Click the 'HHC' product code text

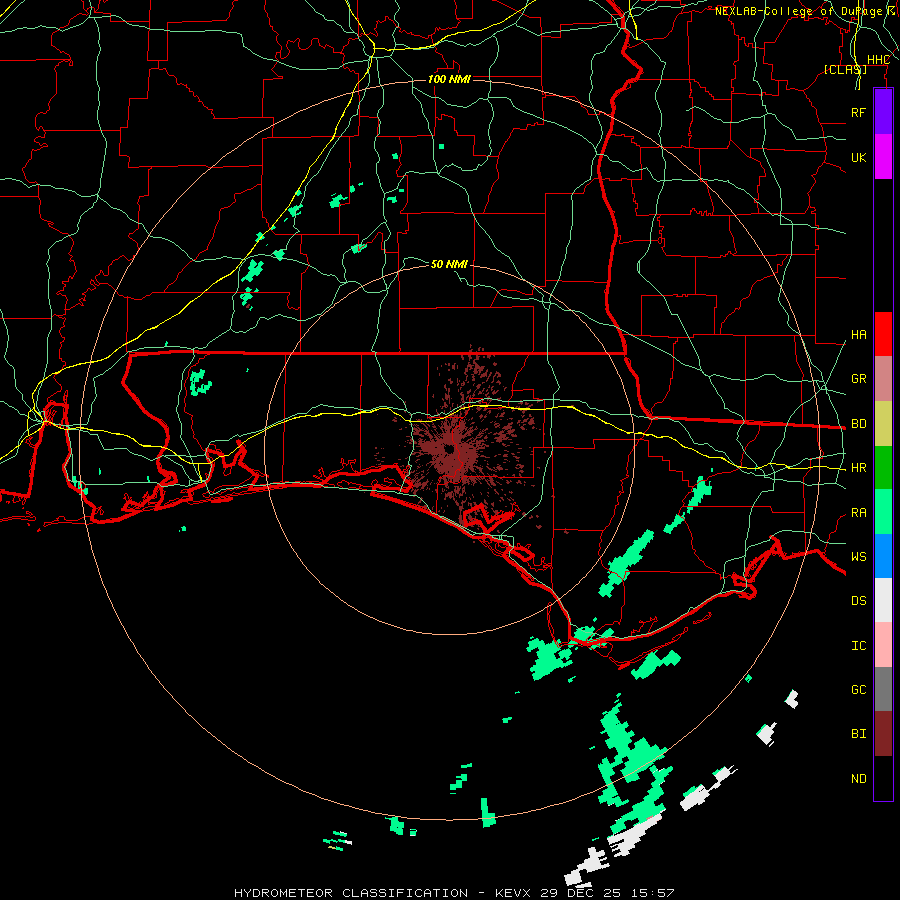coord(878,60)
